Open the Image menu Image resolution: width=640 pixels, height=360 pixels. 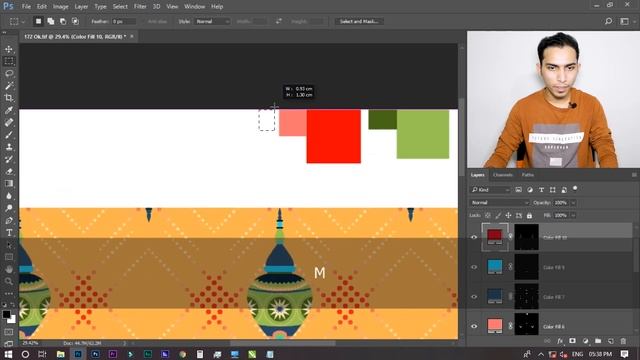(60, 7)
